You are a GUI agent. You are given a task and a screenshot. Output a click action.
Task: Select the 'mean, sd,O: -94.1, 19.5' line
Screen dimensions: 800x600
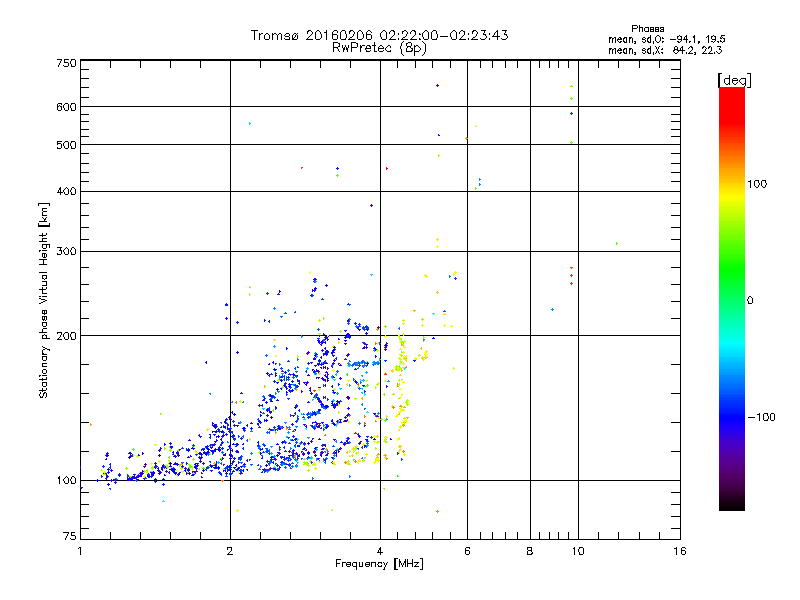point(666,39)
